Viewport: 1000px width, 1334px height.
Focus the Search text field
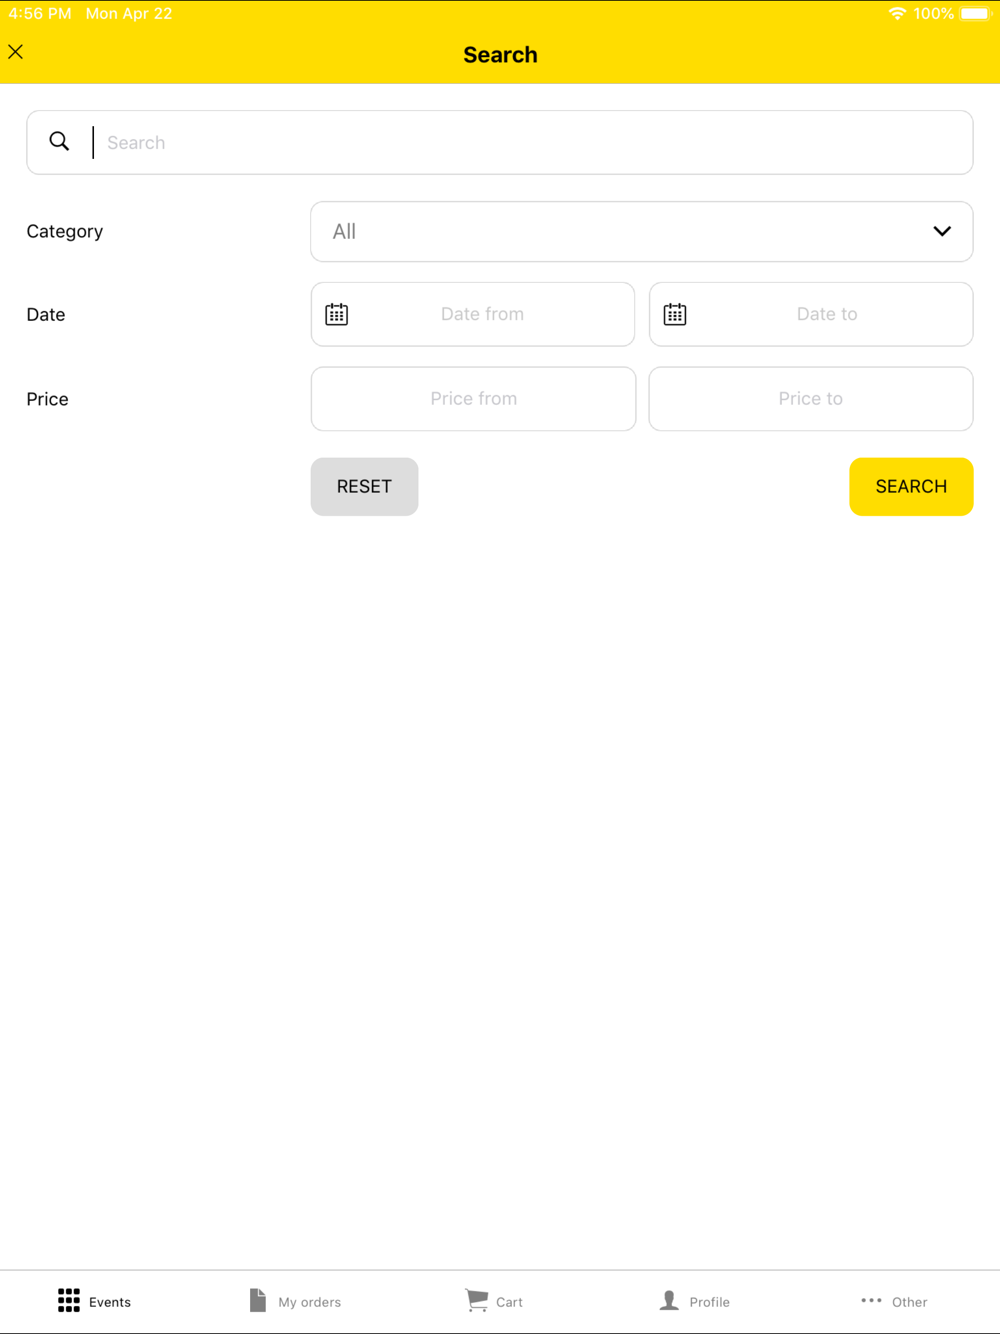[500, 142]
